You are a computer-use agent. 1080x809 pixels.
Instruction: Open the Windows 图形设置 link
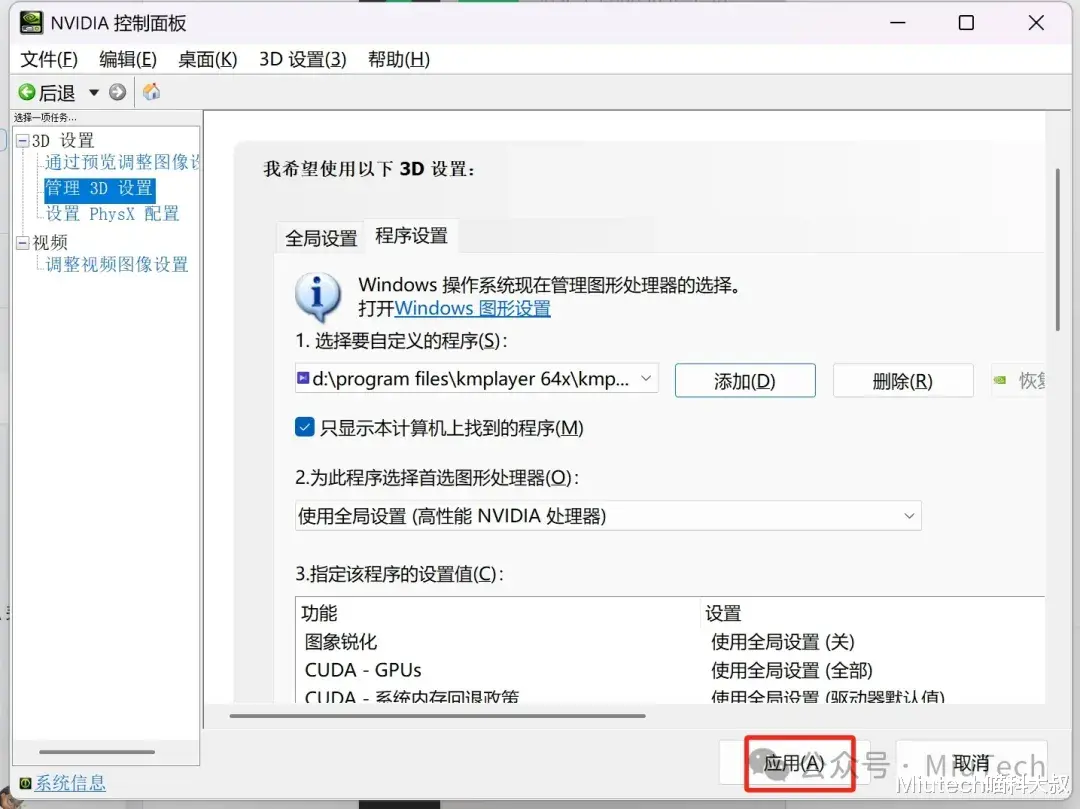[472, 308]
